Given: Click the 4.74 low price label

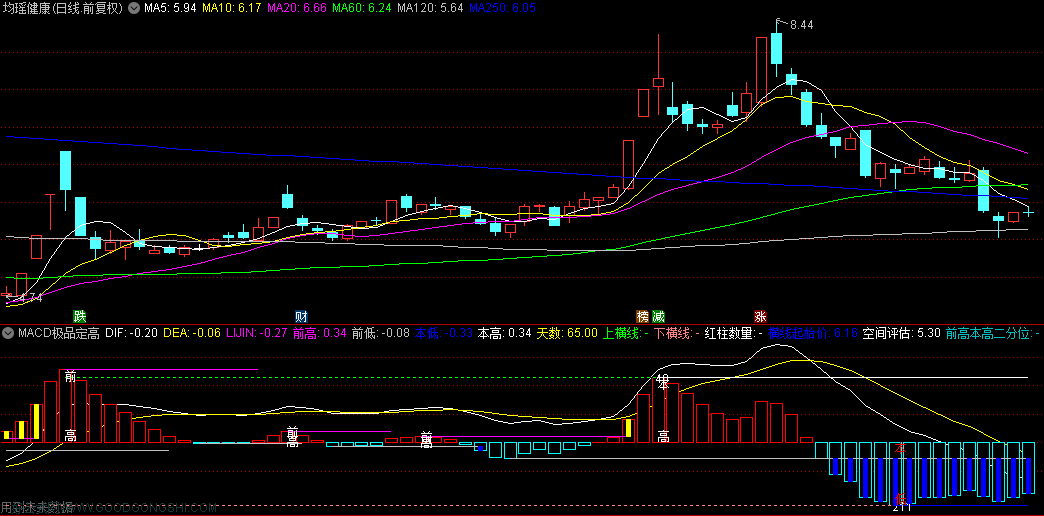Looking at the screenshot, I should pyautogui.click(x=31, y=298).
